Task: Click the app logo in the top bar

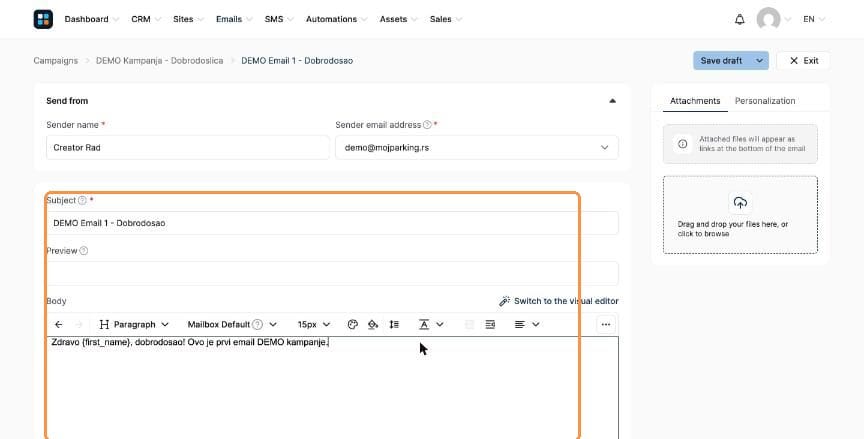Action: (x=43, y=19)
